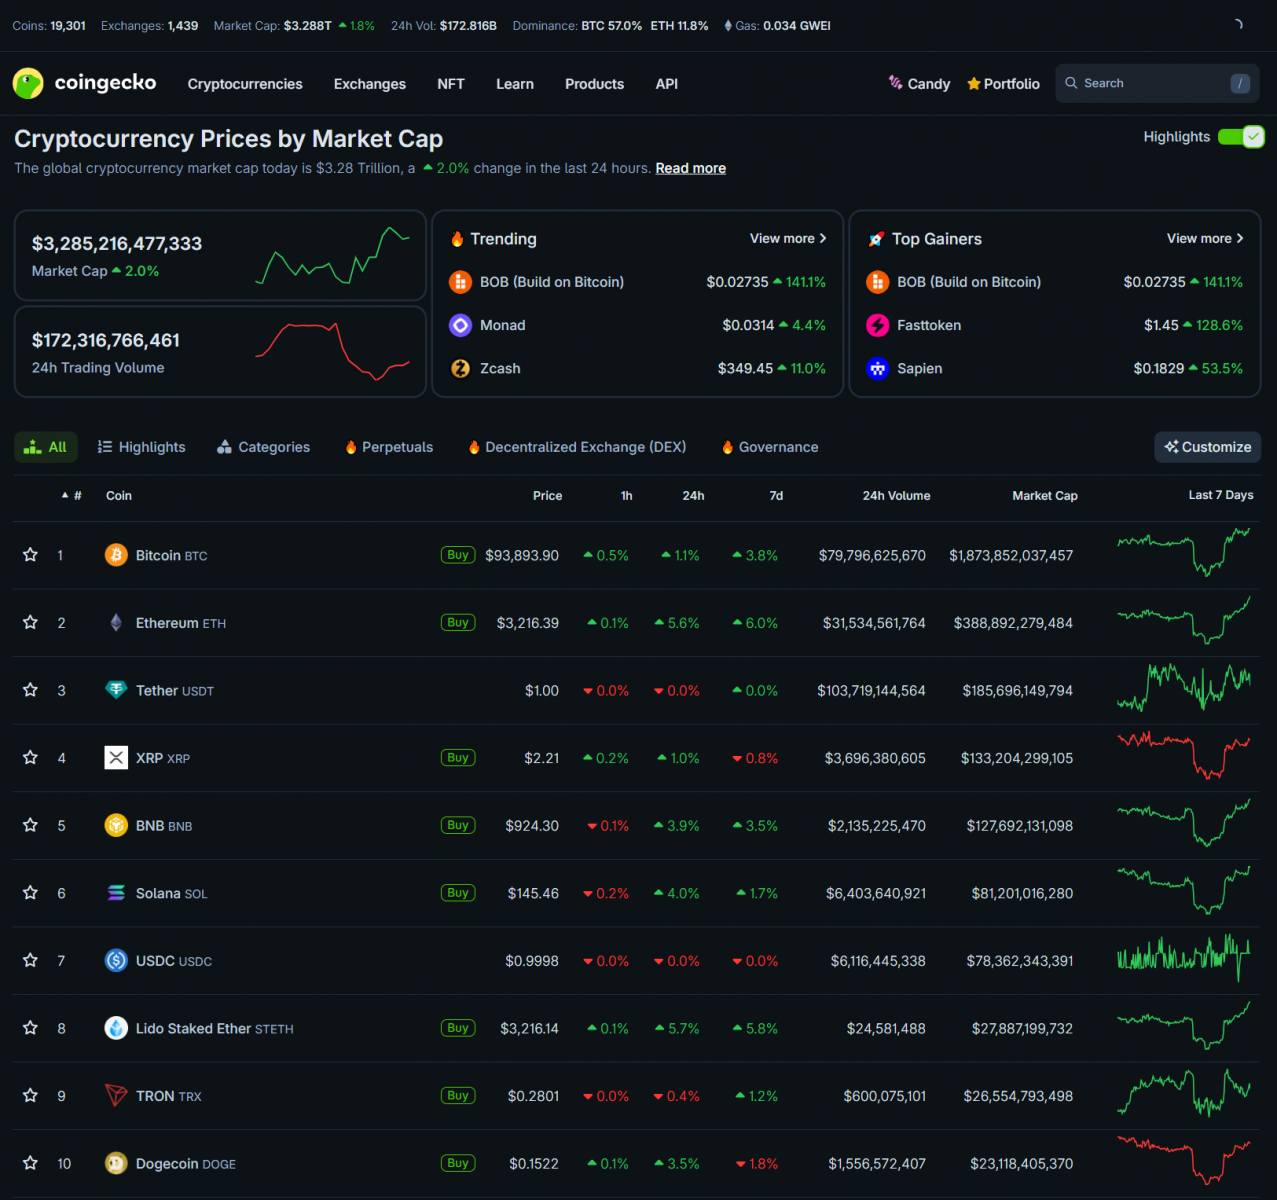Click the Solana coin icon

click(116, 893)
